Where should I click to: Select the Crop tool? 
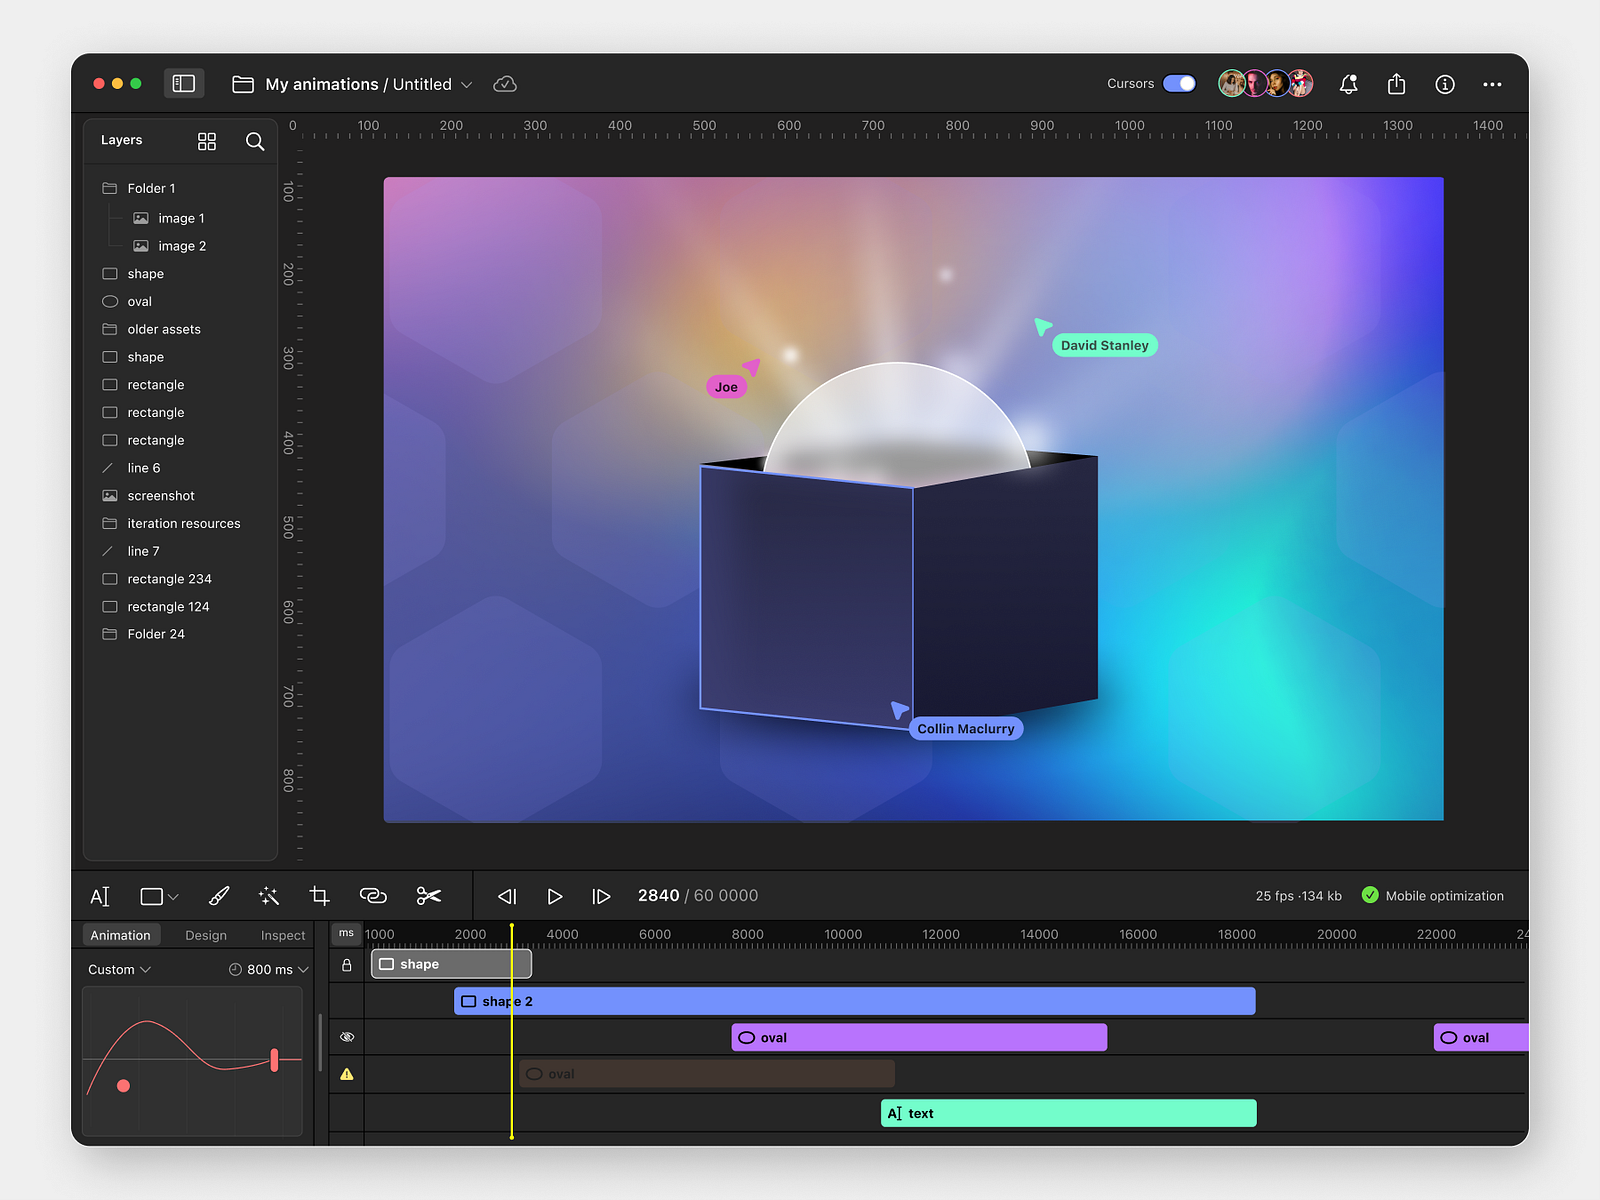tap(319, 896)
